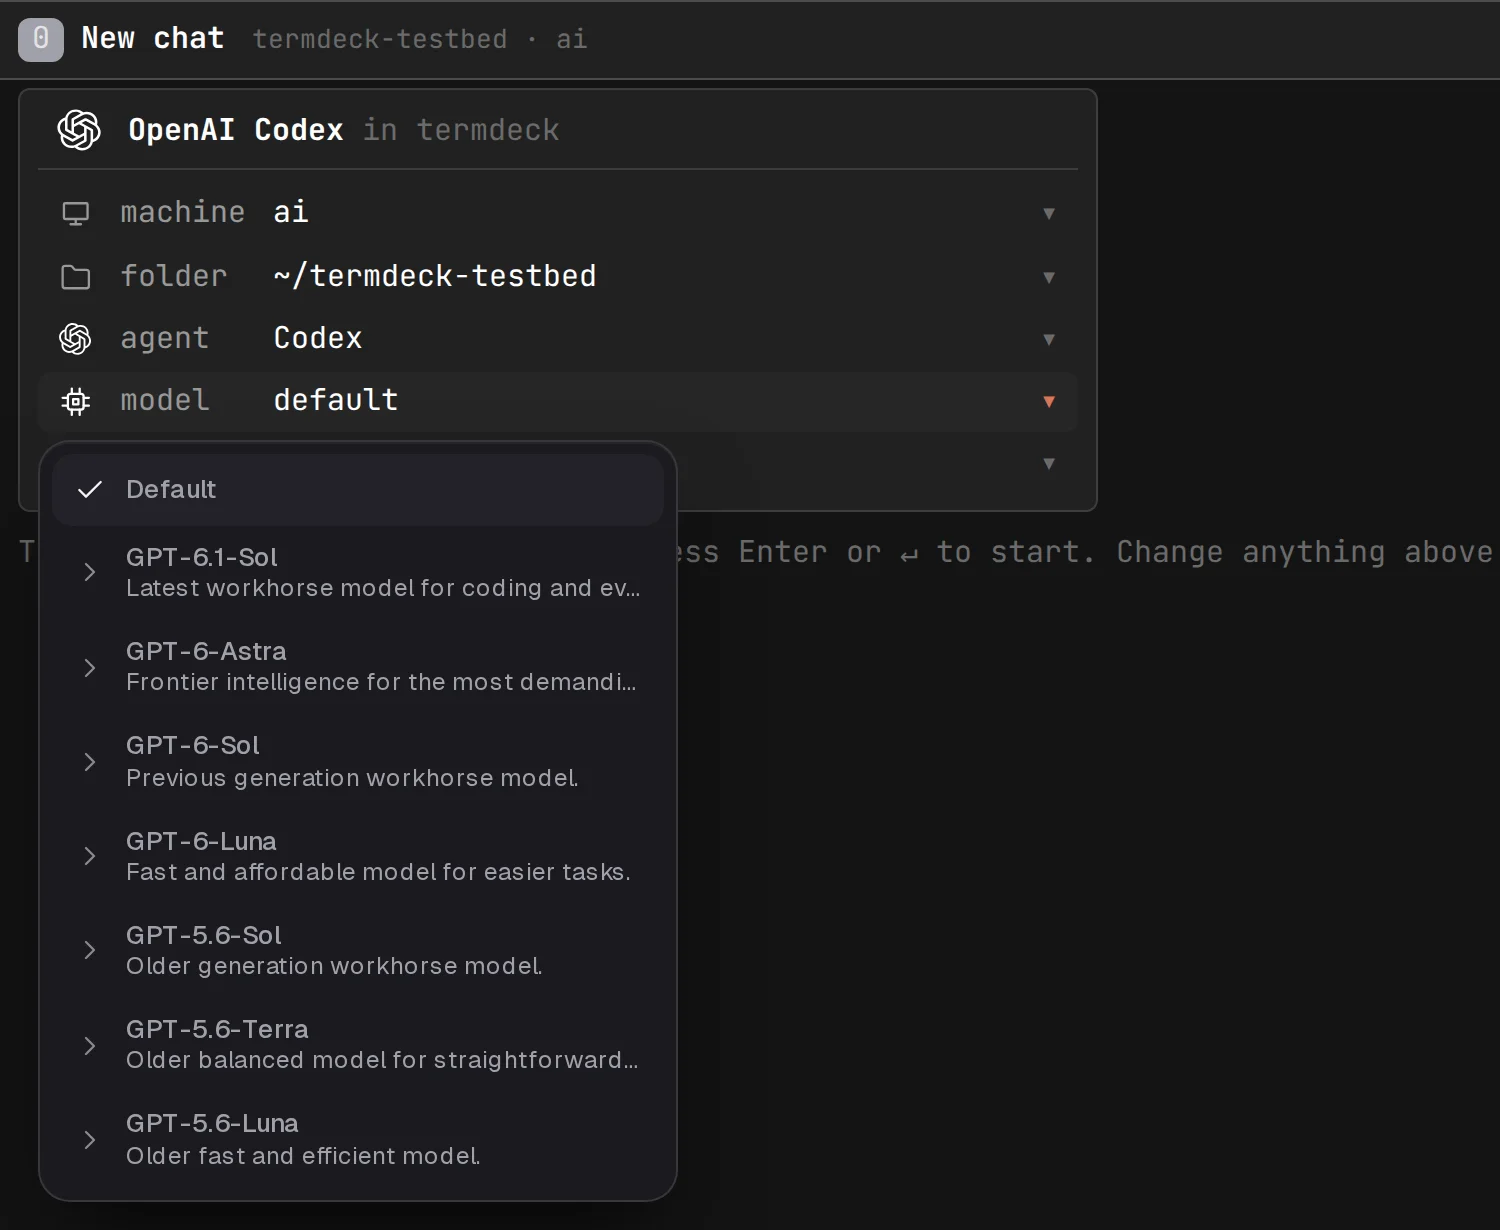Click the model value 'default'
Viewport: 1500px width, 1230px height.
click(x=336, y=400)
